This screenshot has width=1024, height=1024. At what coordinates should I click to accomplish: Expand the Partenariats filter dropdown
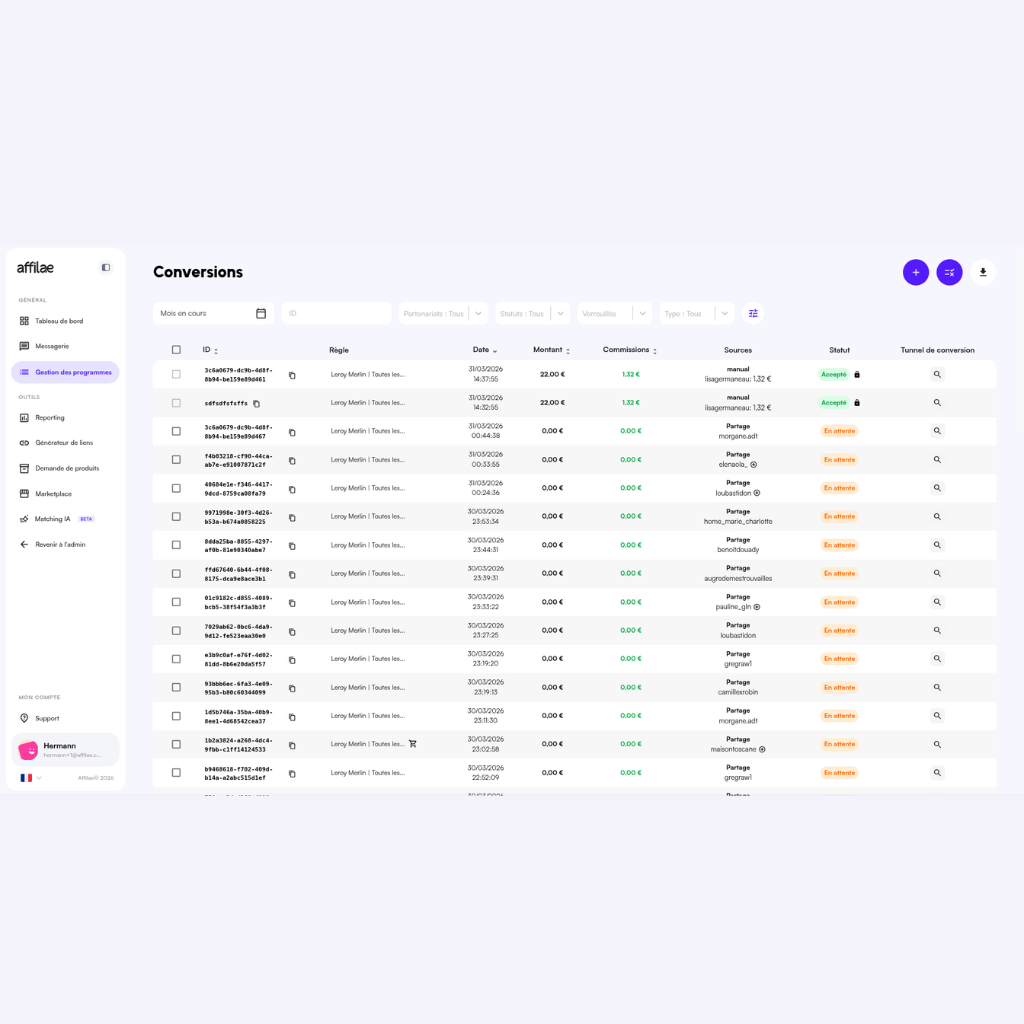click(478, 313)
